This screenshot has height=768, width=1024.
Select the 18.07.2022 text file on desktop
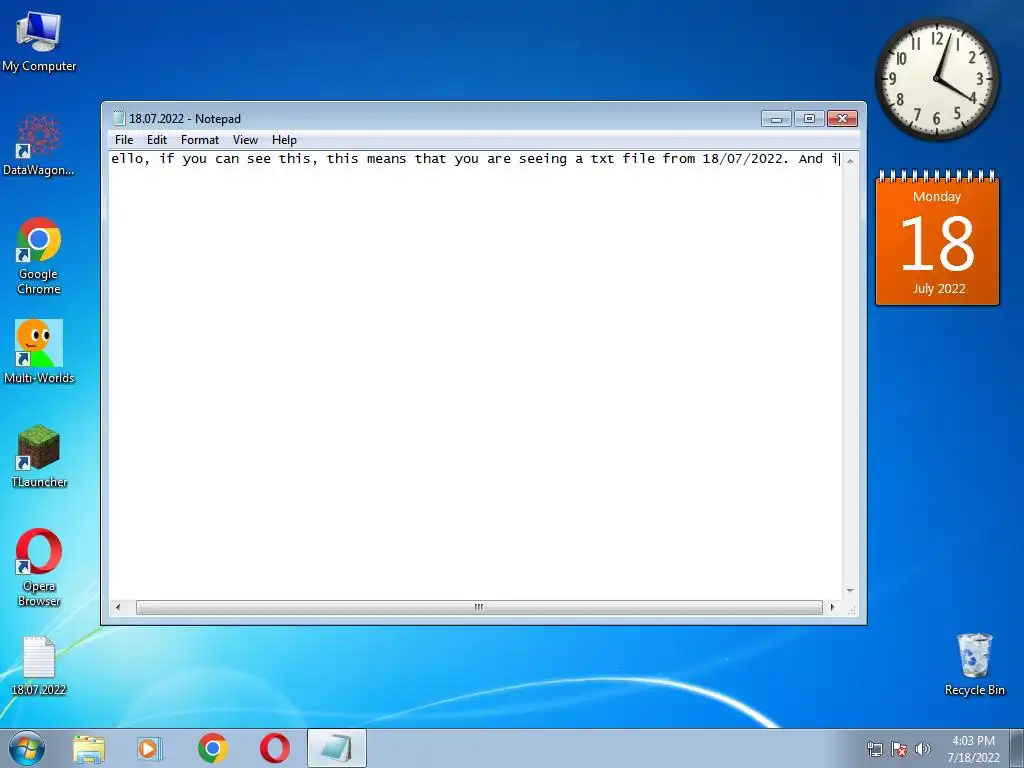[39, 665]
